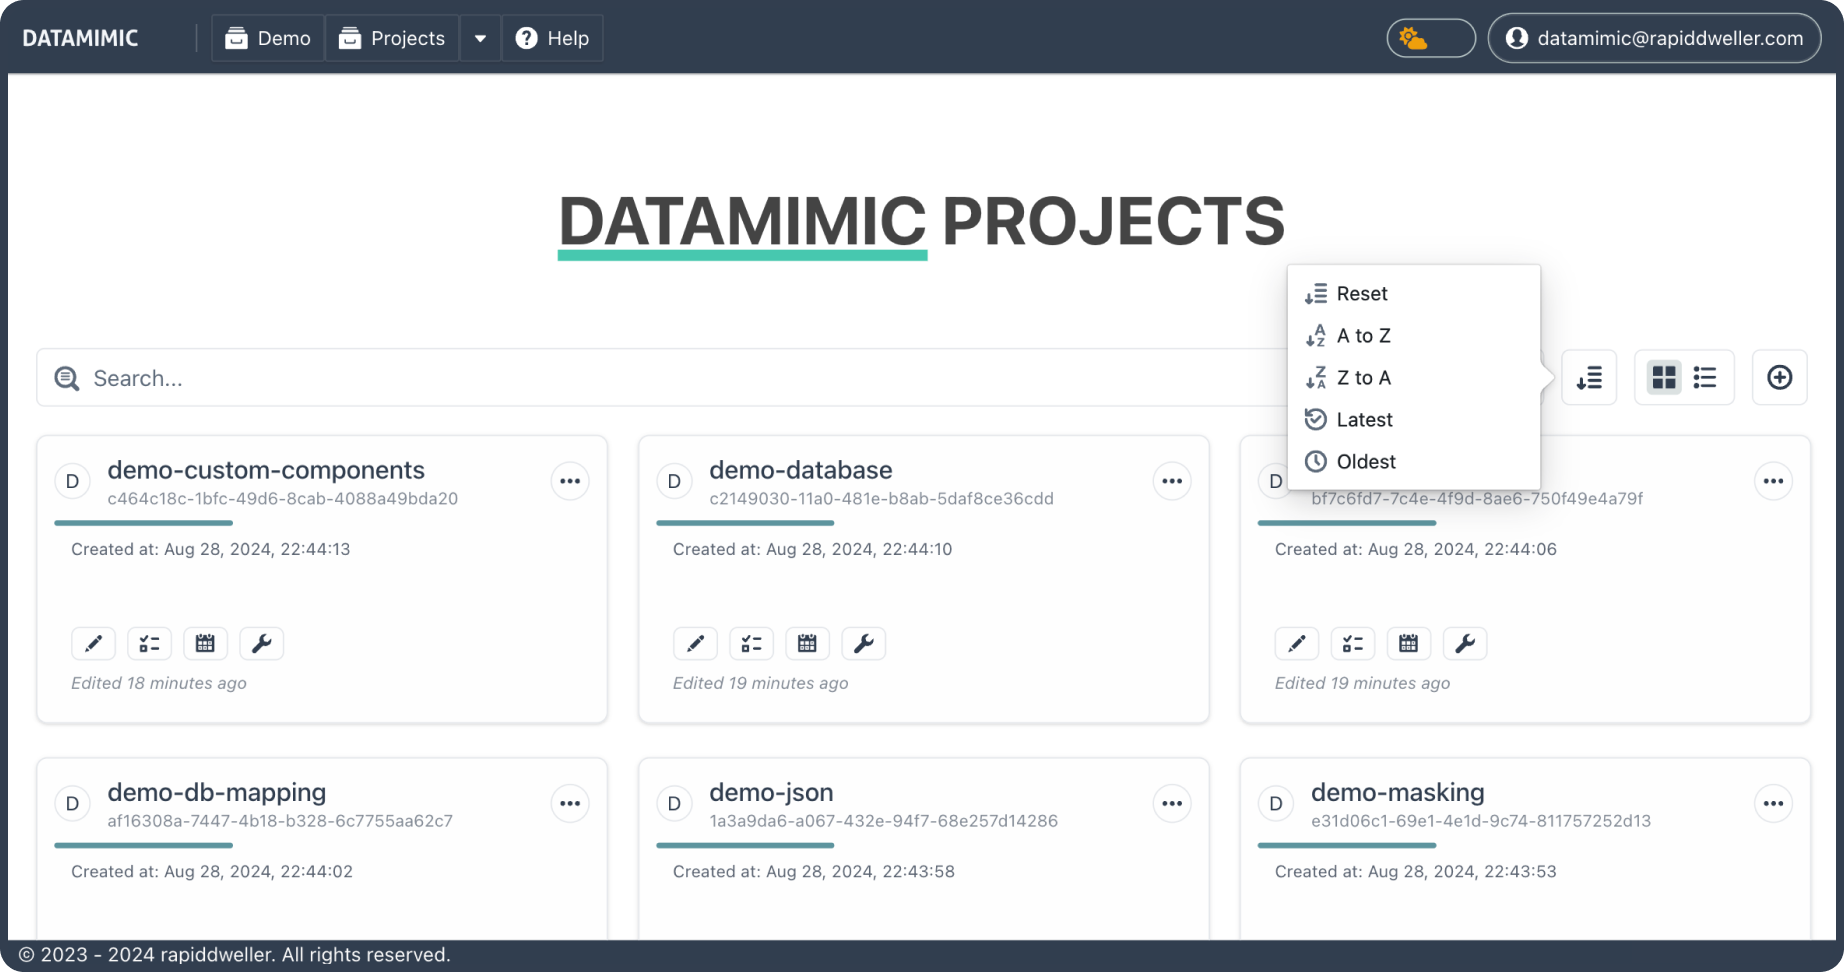
Task: Open the demo-masking project title
Action: (x=1398, y=792)
